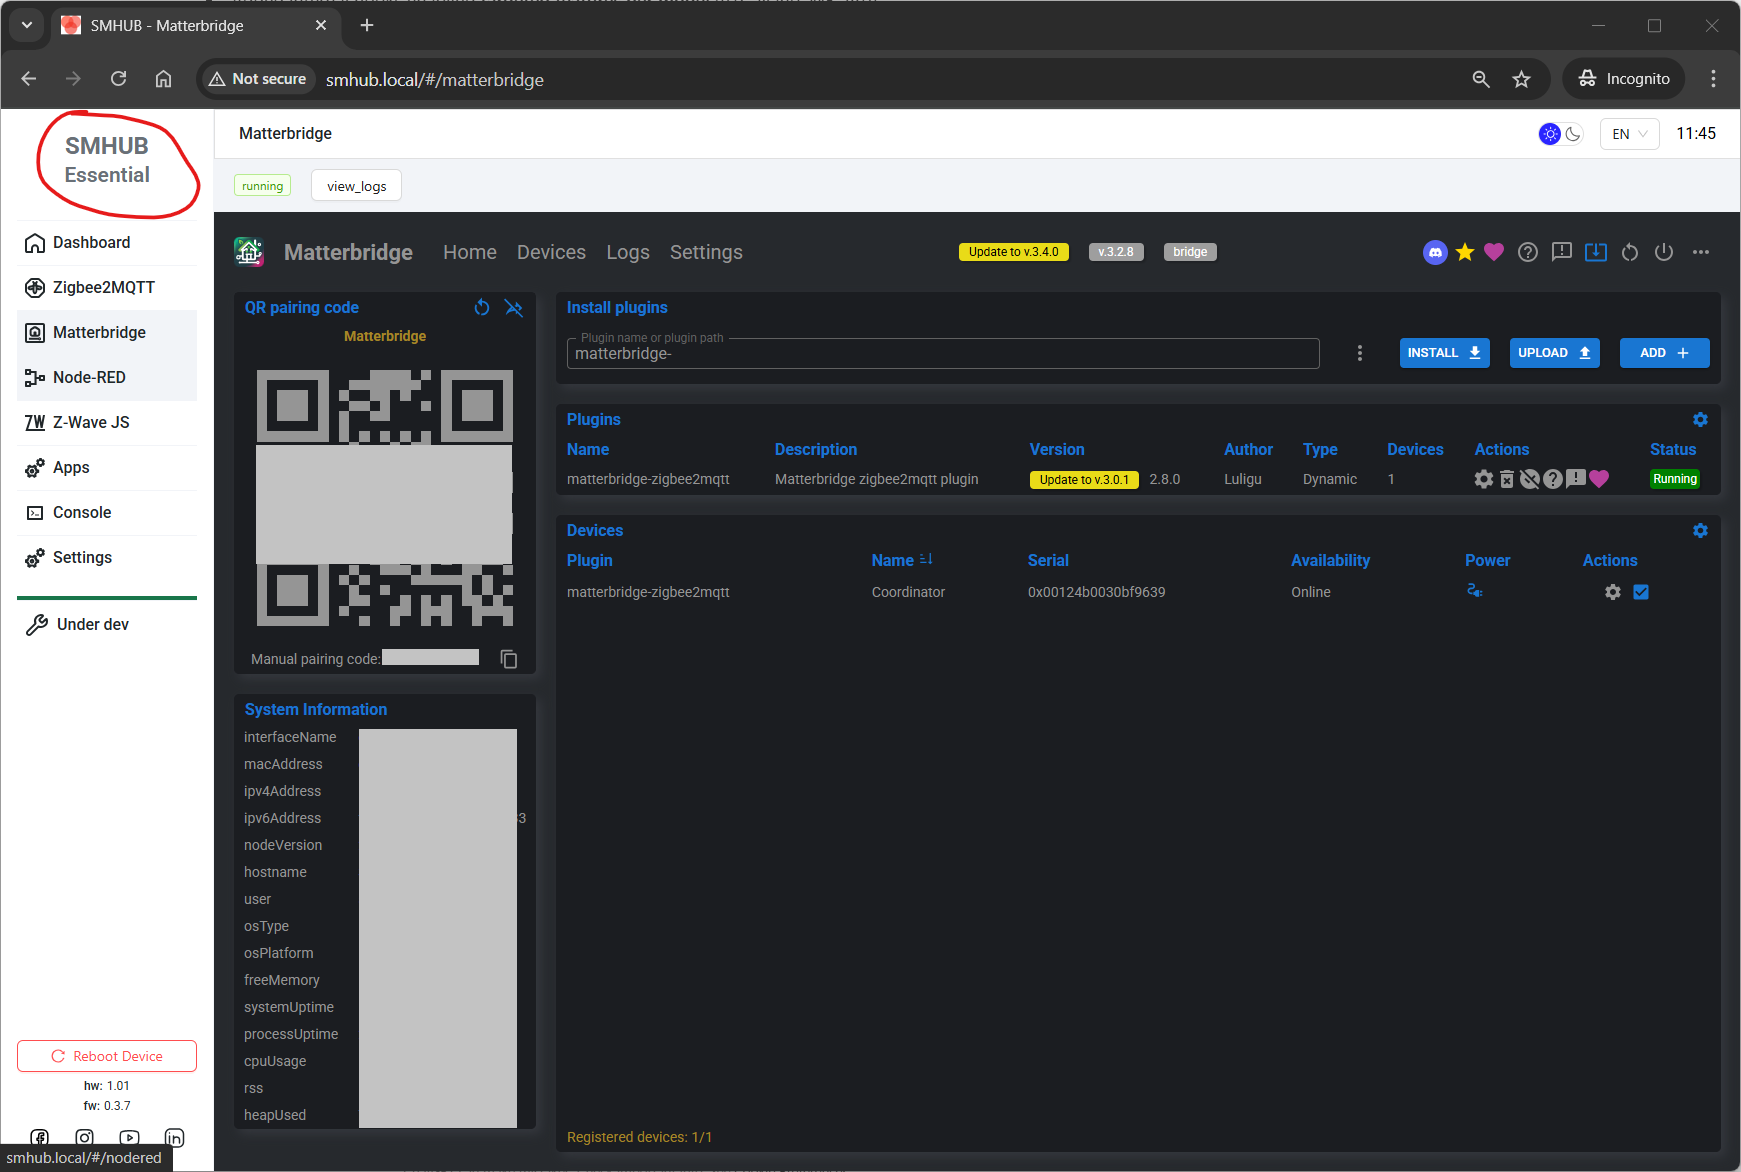Sort devices by Name column header
This screenshot has height=1172, width=1741.
(892, 561)
